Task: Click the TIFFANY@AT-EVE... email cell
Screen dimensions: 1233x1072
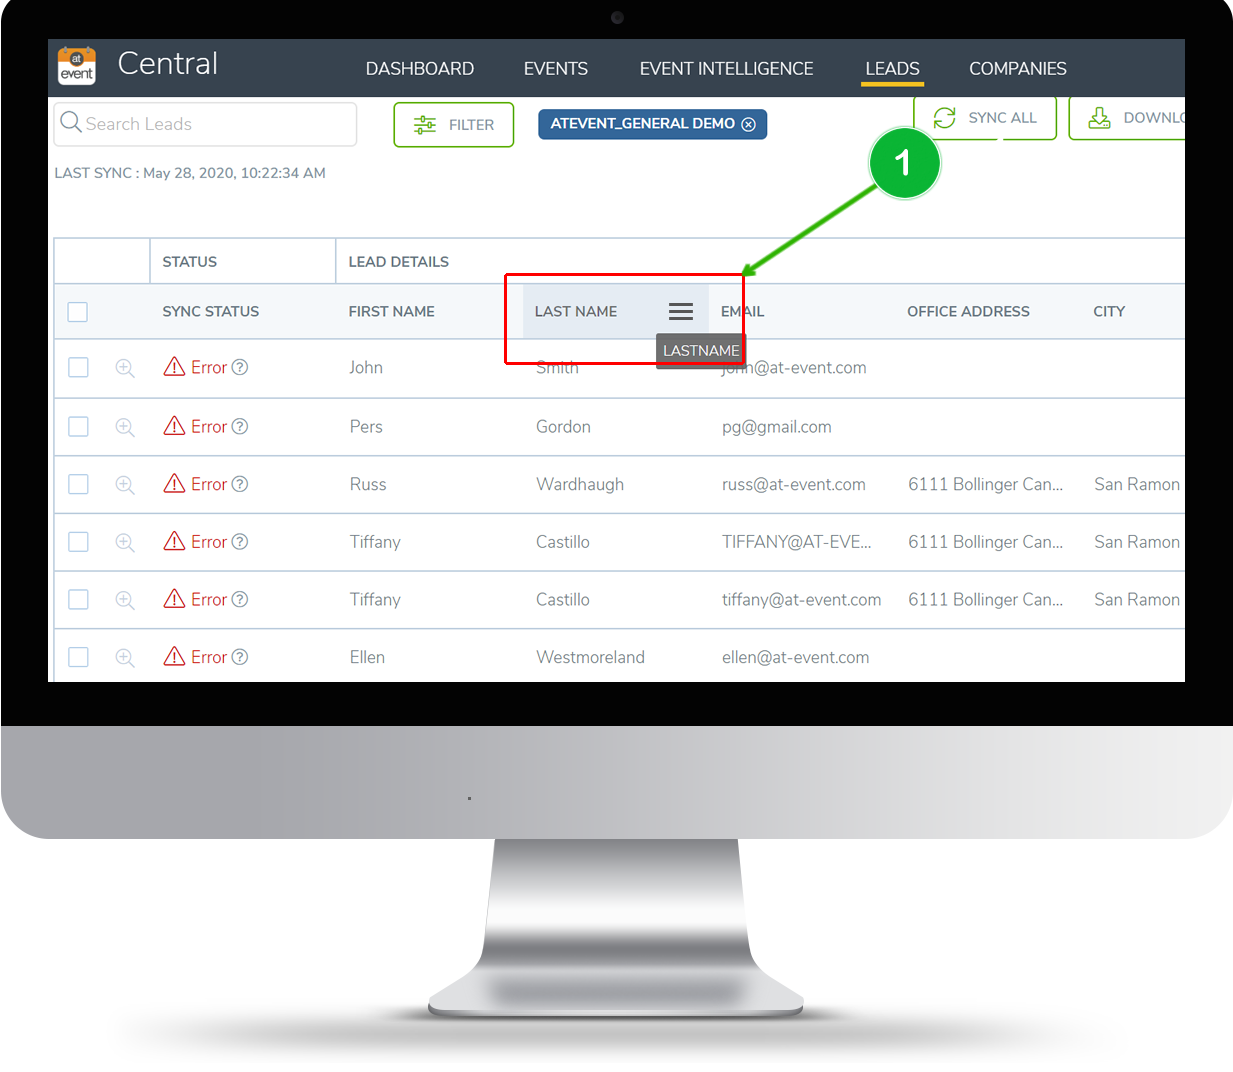Action: pyautogui.click(x=796, y=542)
